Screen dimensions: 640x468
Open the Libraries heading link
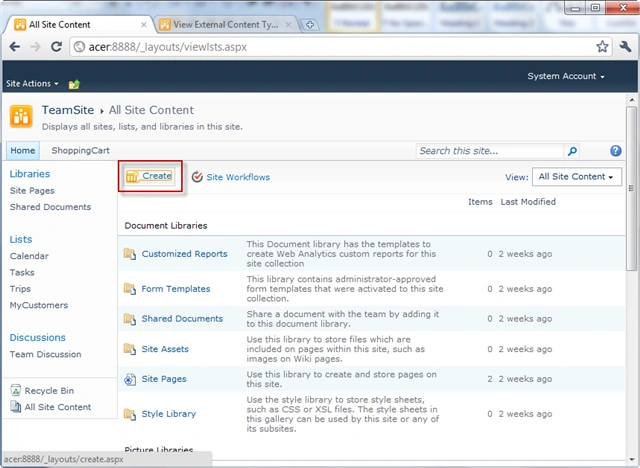[x=30, y=174]
